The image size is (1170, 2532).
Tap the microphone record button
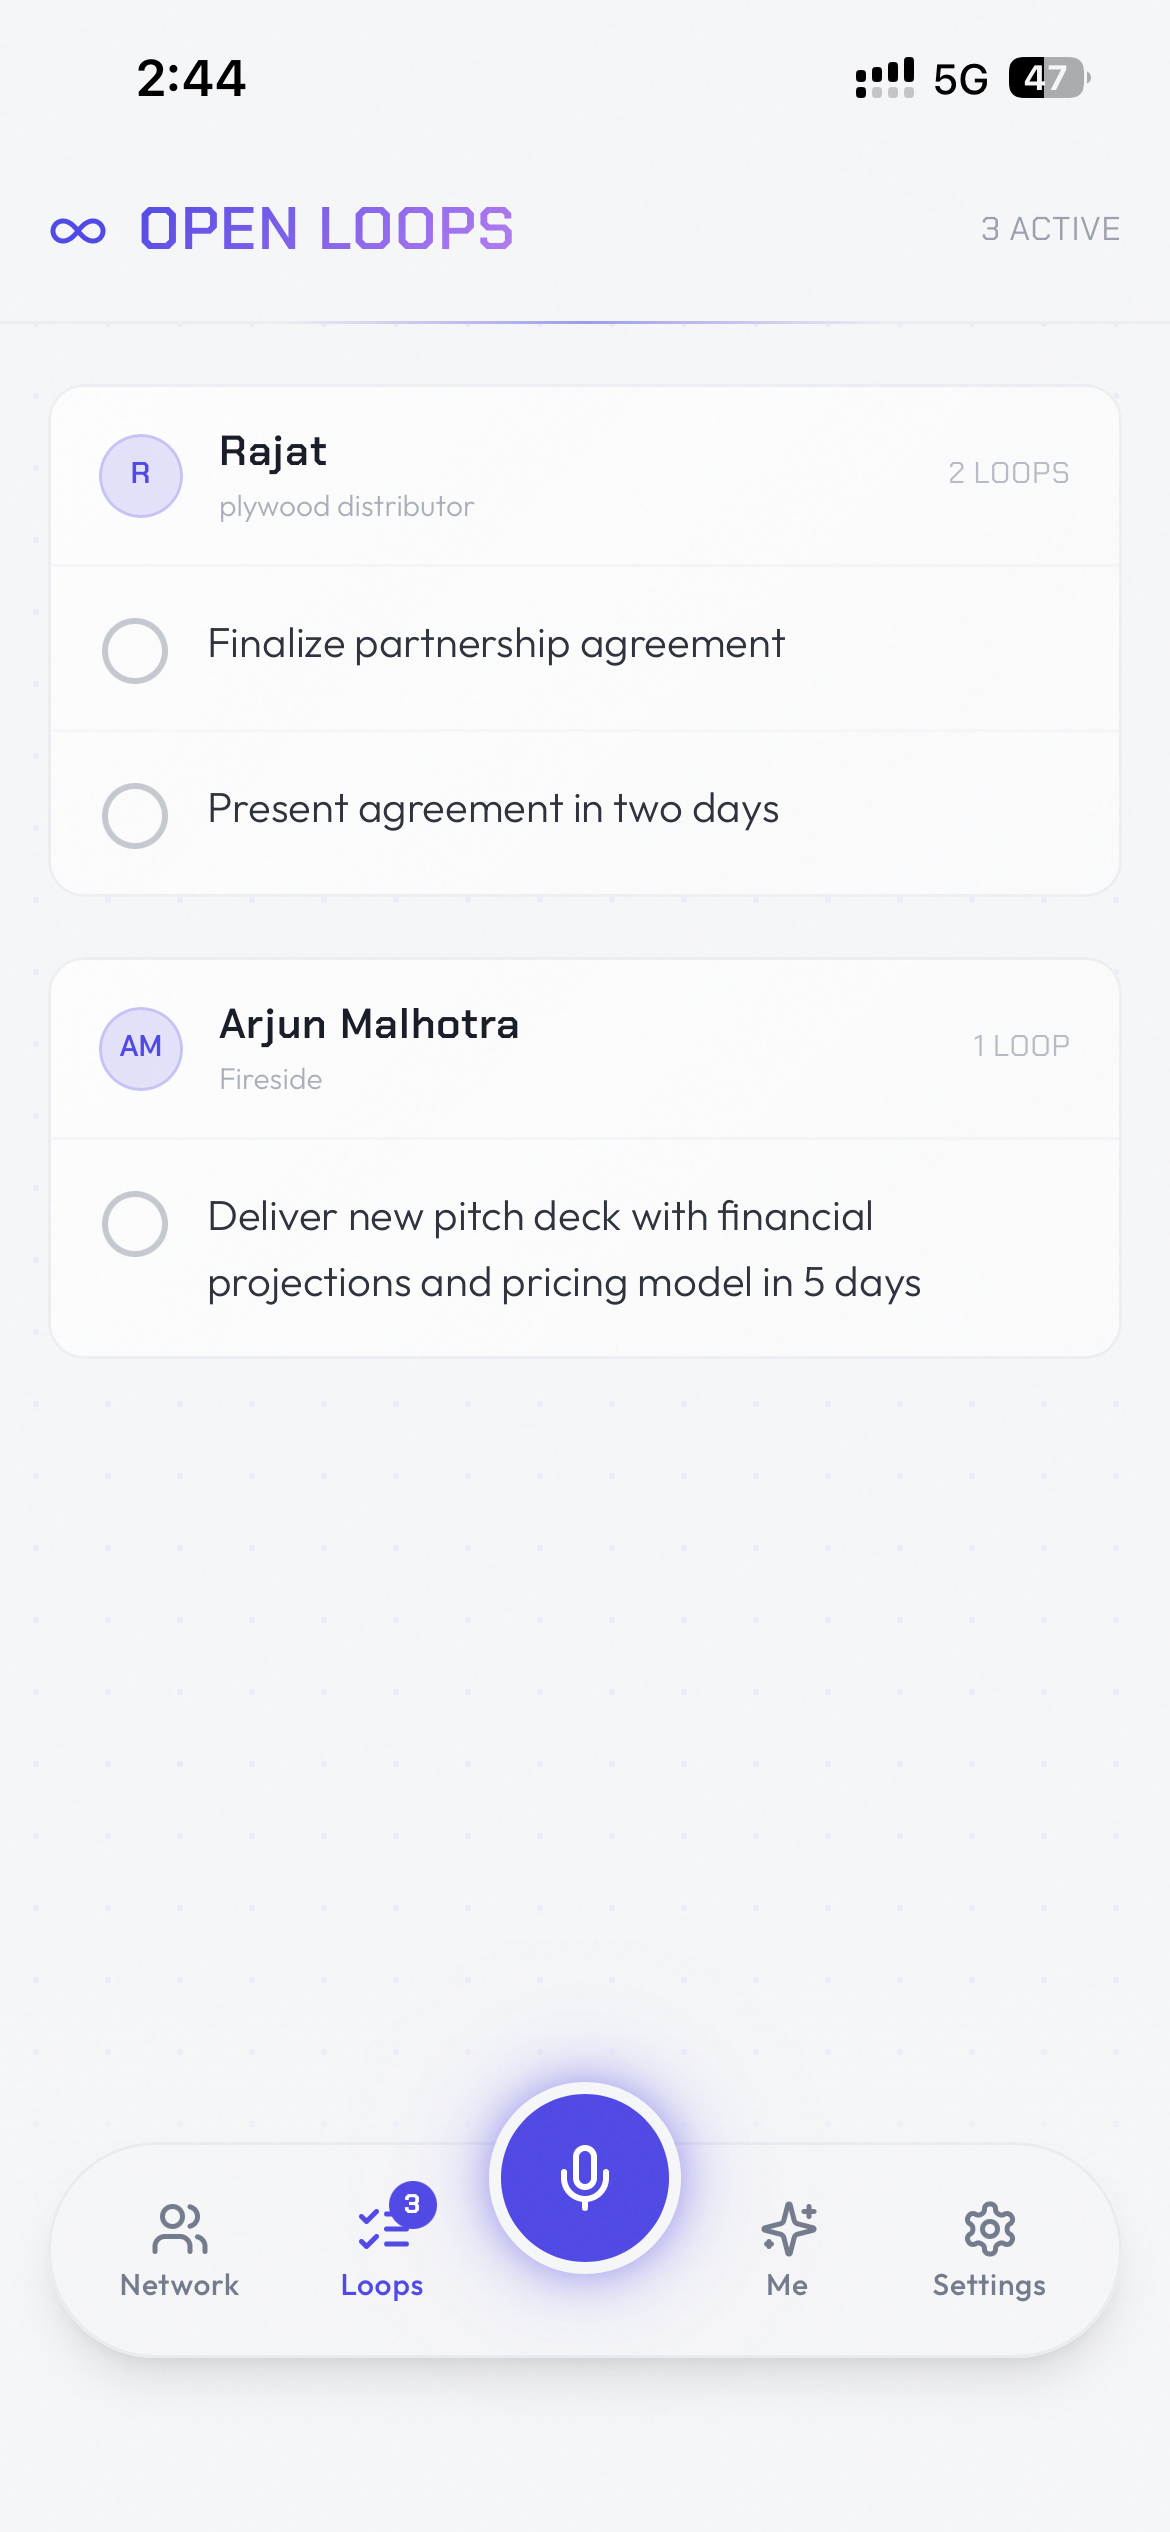pyautogui.click(x=585, y=2177)
